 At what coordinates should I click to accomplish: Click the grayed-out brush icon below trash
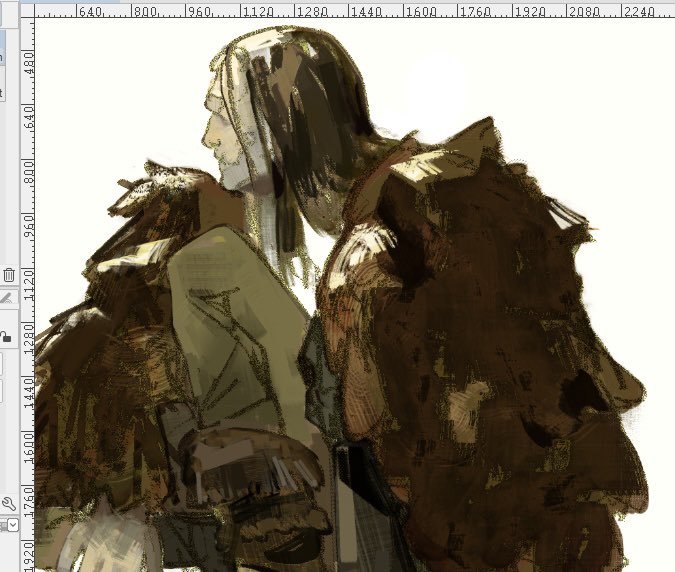pos(7,297)
